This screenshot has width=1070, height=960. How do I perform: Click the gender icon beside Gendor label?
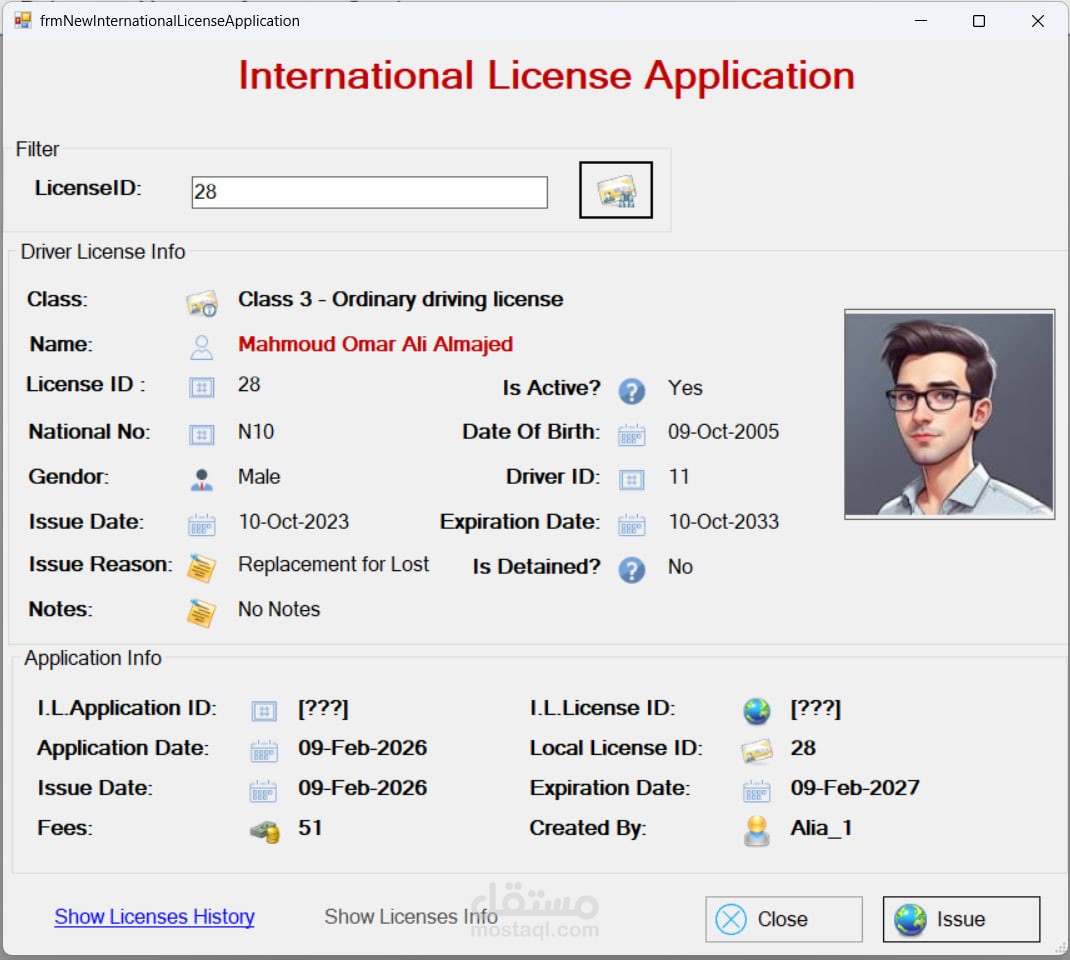click(x=202, y=480)
